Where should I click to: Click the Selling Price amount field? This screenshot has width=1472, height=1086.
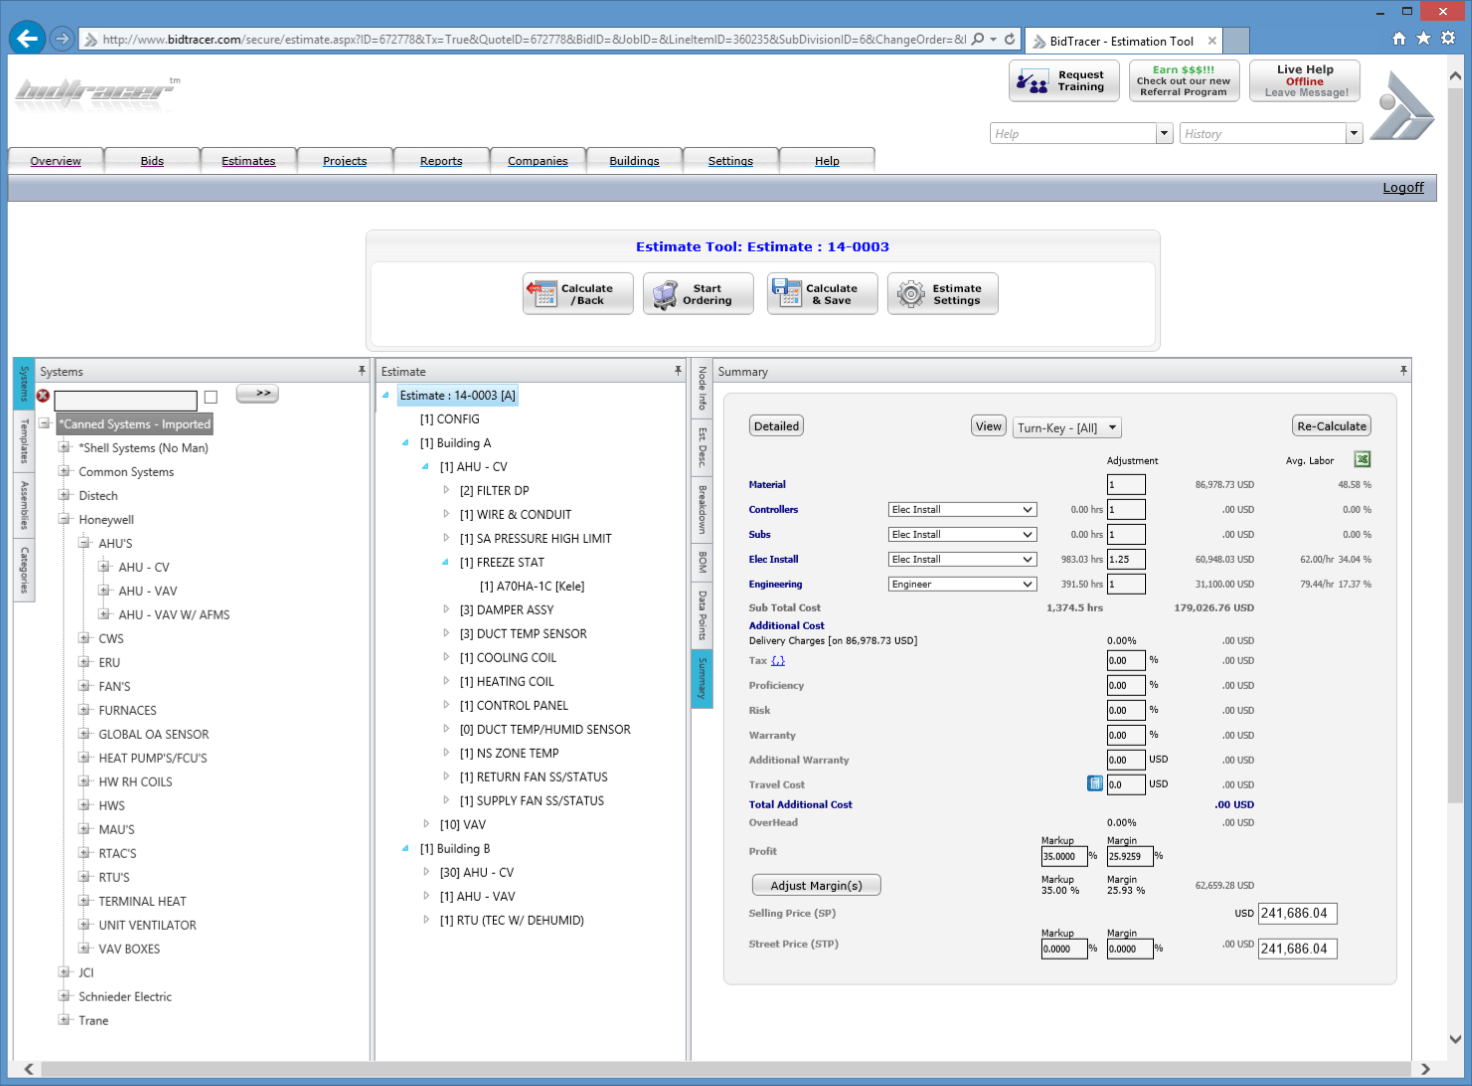coord(1297,913)
